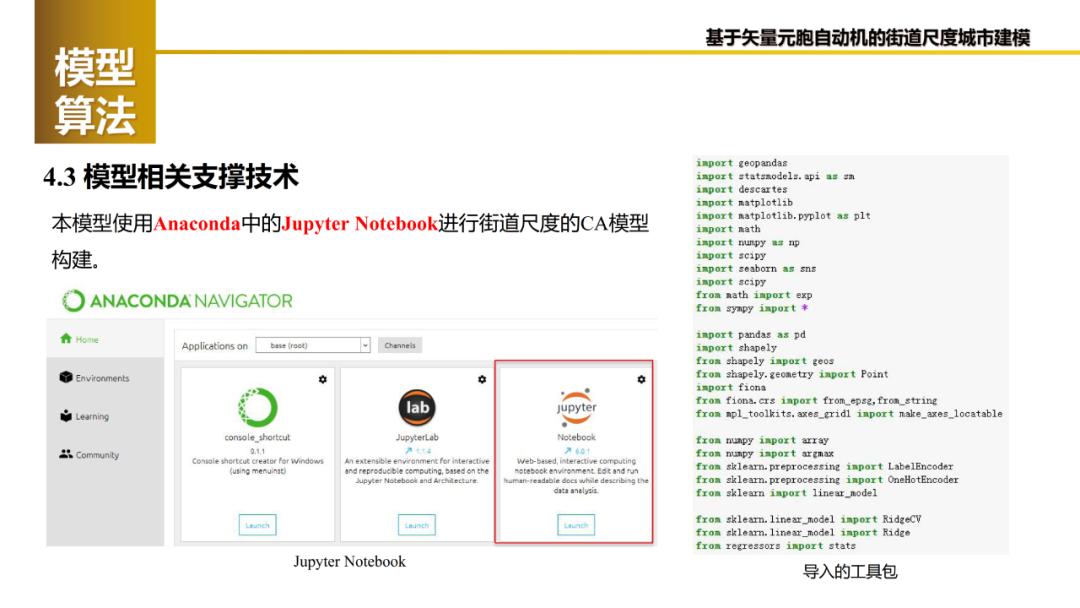Image resolution: width=1080 pixels, height=608 pixels.
Task: Click the line importing OneHotEncoder
Action: 827,479
